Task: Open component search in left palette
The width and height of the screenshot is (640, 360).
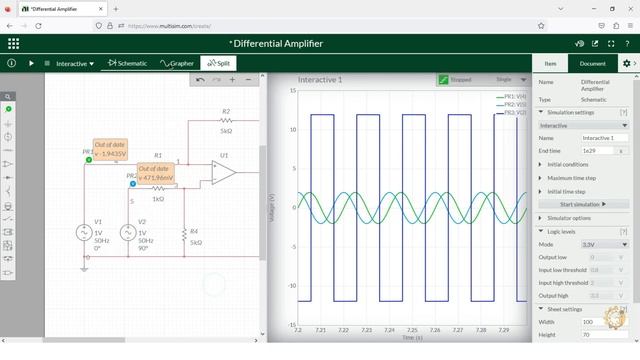Action: tap(8, 97)
